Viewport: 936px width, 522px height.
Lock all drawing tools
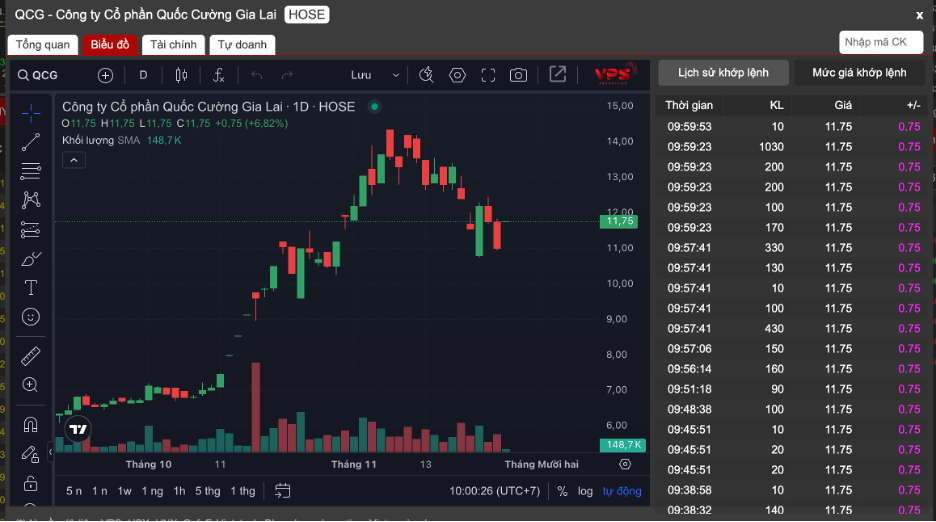click(x=30, y=483)
